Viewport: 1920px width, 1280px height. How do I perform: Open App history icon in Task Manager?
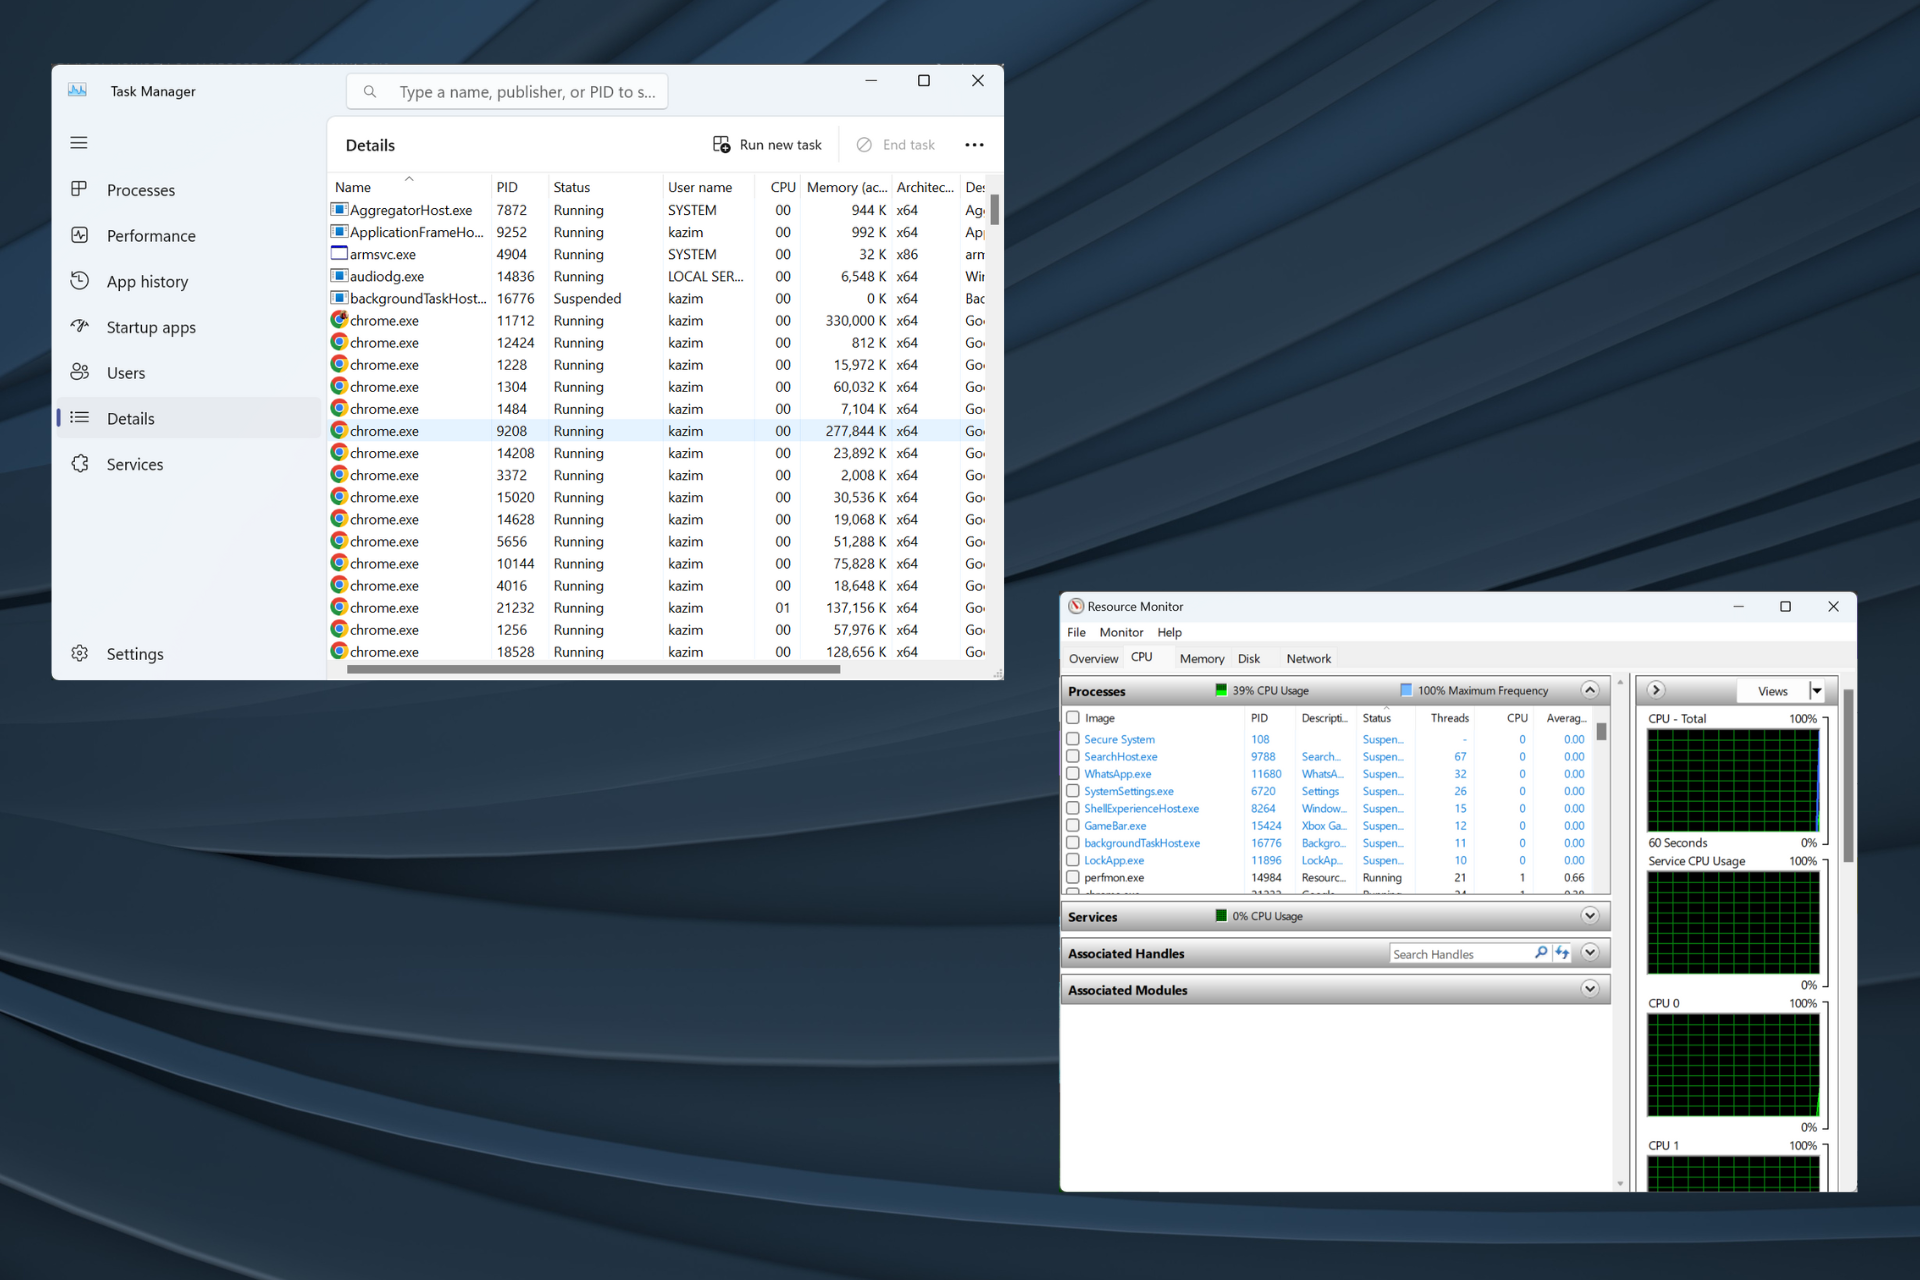pos(79,281)
